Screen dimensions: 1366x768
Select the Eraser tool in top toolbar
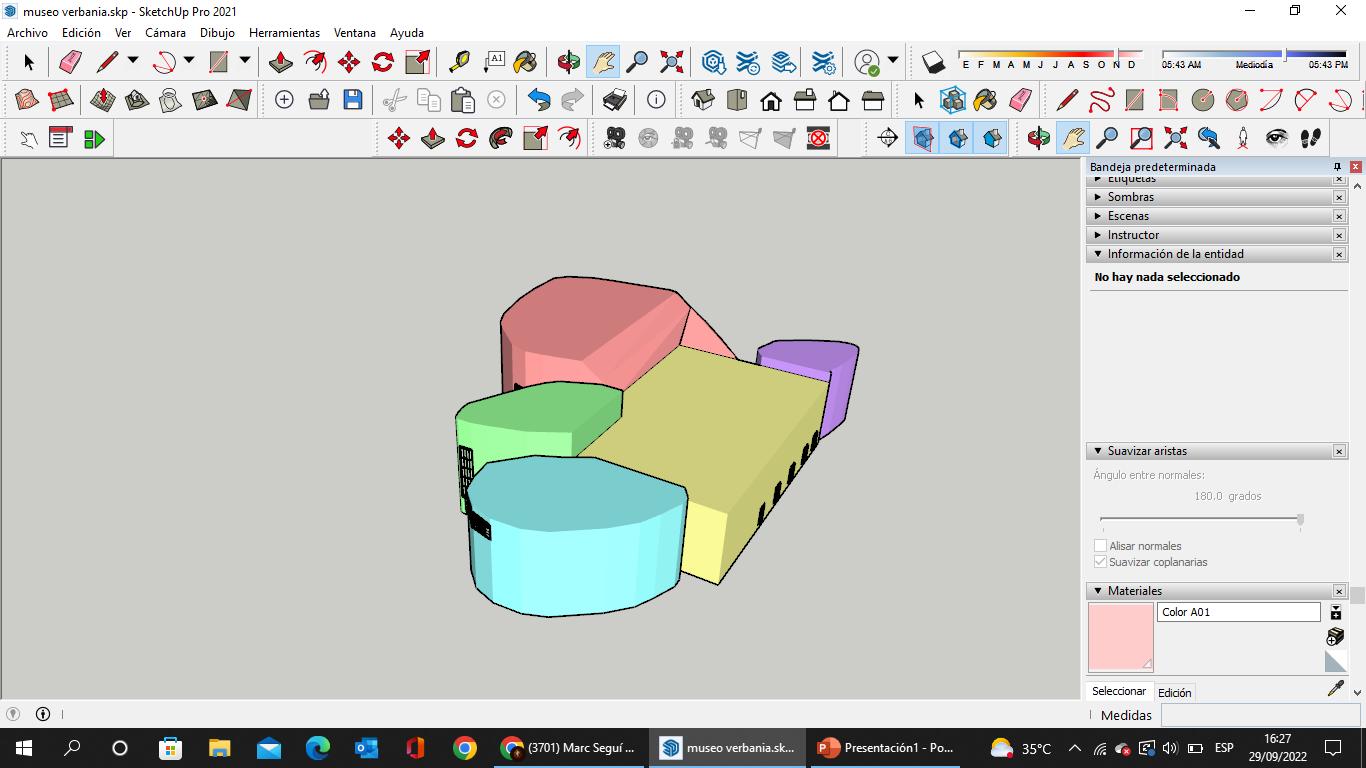click(x=70, y=62)
